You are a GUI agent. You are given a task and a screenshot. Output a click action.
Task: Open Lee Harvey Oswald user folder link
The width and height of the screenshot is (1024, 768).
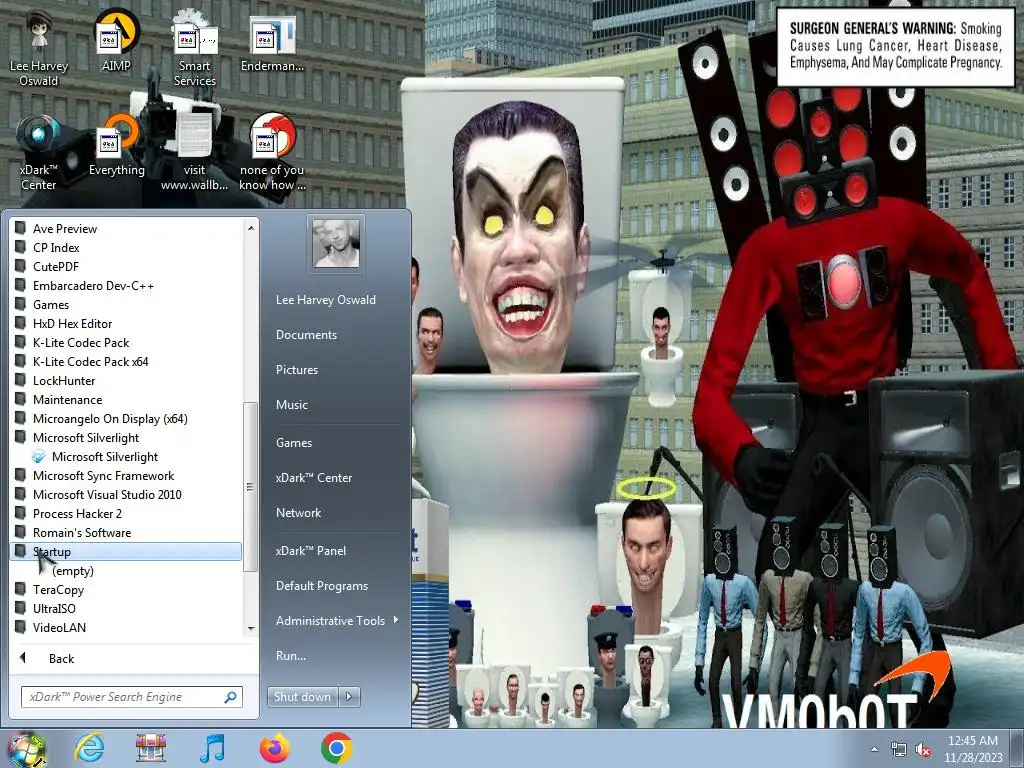pyautogui.click(x=326, y=300)
